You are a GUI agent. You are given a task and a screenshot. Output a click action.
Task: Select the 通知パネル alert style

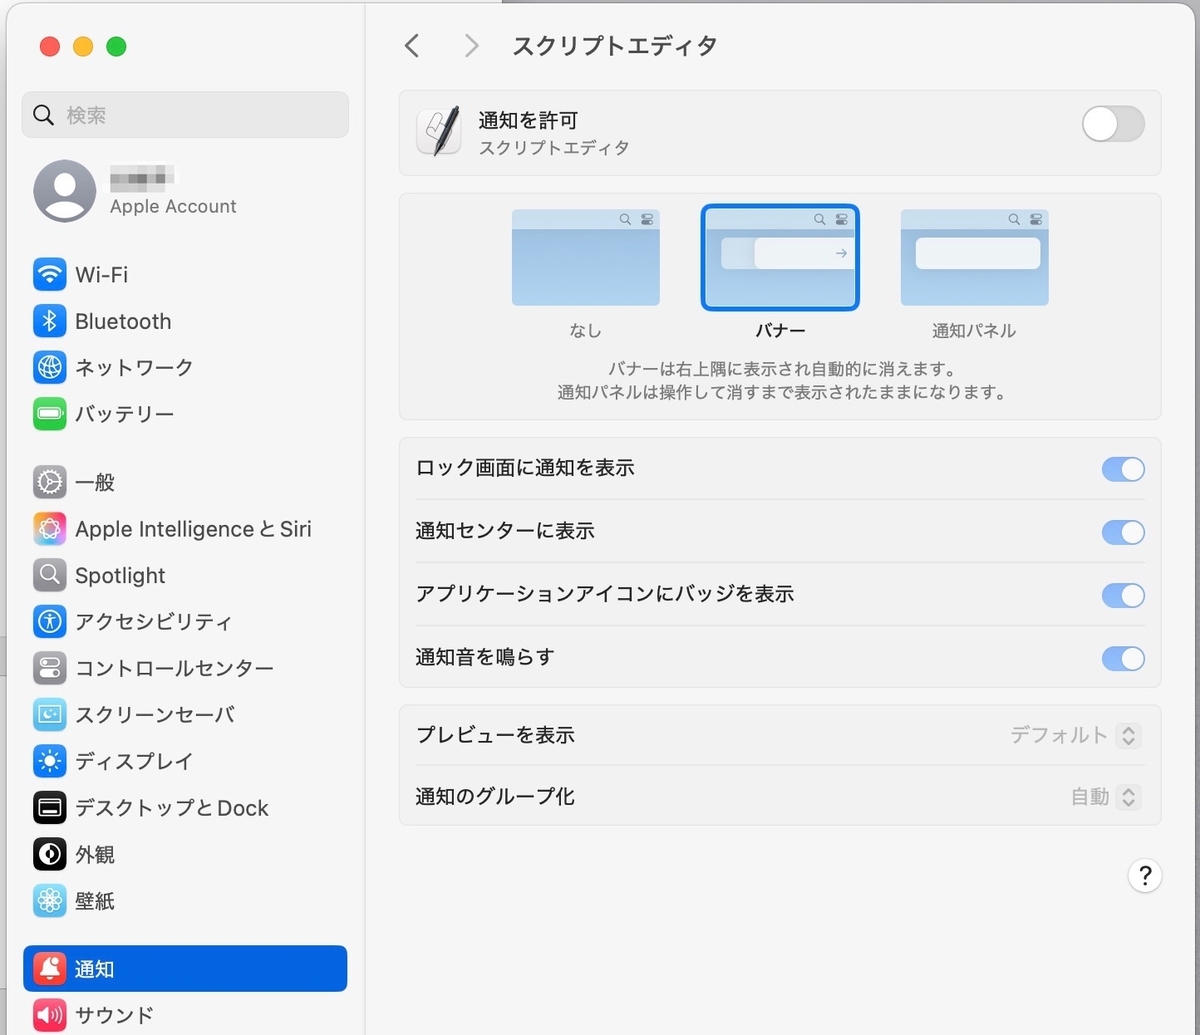pos(973,257)
